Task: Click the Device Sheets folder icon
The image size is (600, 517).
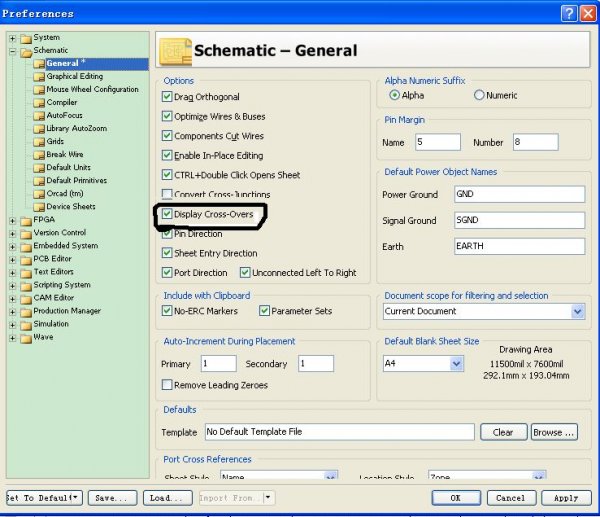Action: click(39, 207)
